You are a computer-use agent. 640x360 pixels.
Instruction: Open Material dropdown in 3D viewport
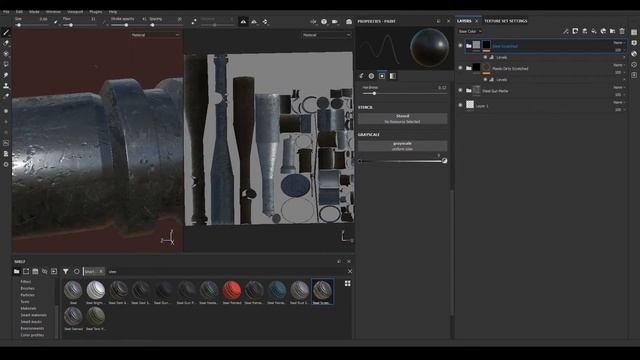pyautogui.click(x=155, y=35)
